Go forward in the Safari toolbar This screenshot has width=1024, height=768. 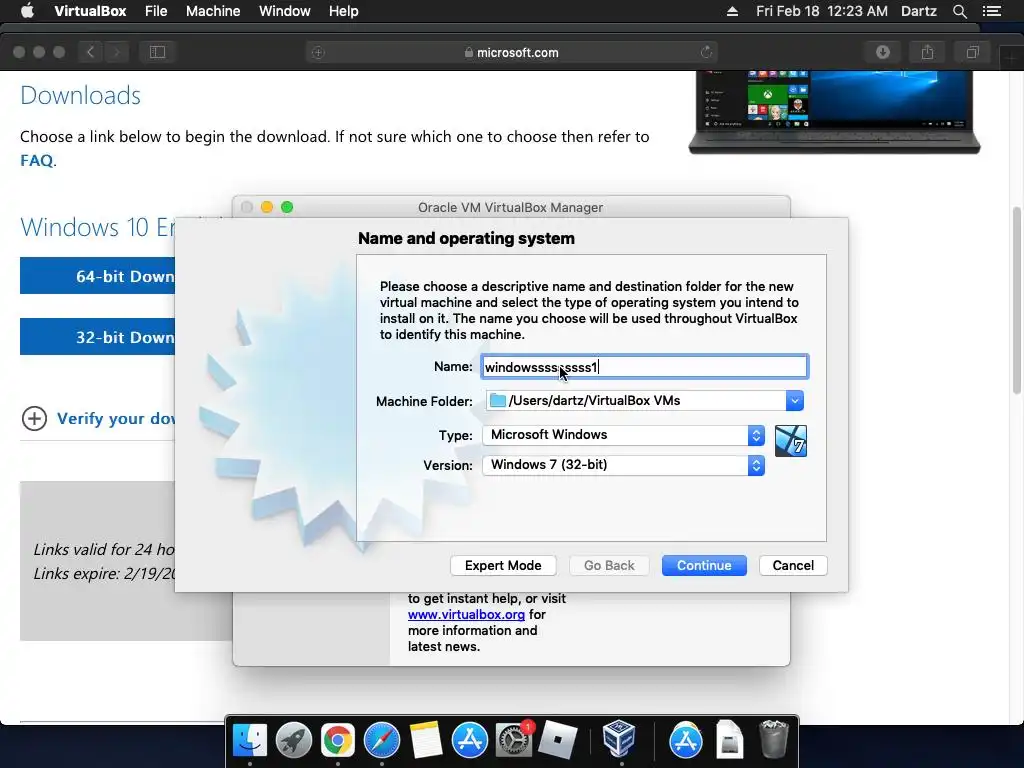pyautogui.click(x=116, y=52)
